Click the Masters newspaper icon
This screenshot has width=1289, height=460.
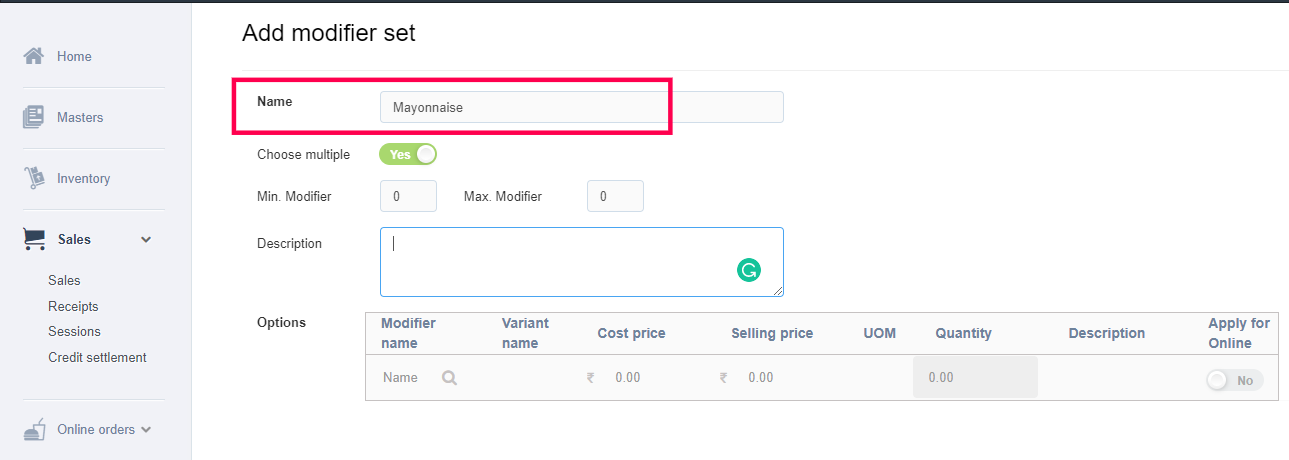(33, 117)
